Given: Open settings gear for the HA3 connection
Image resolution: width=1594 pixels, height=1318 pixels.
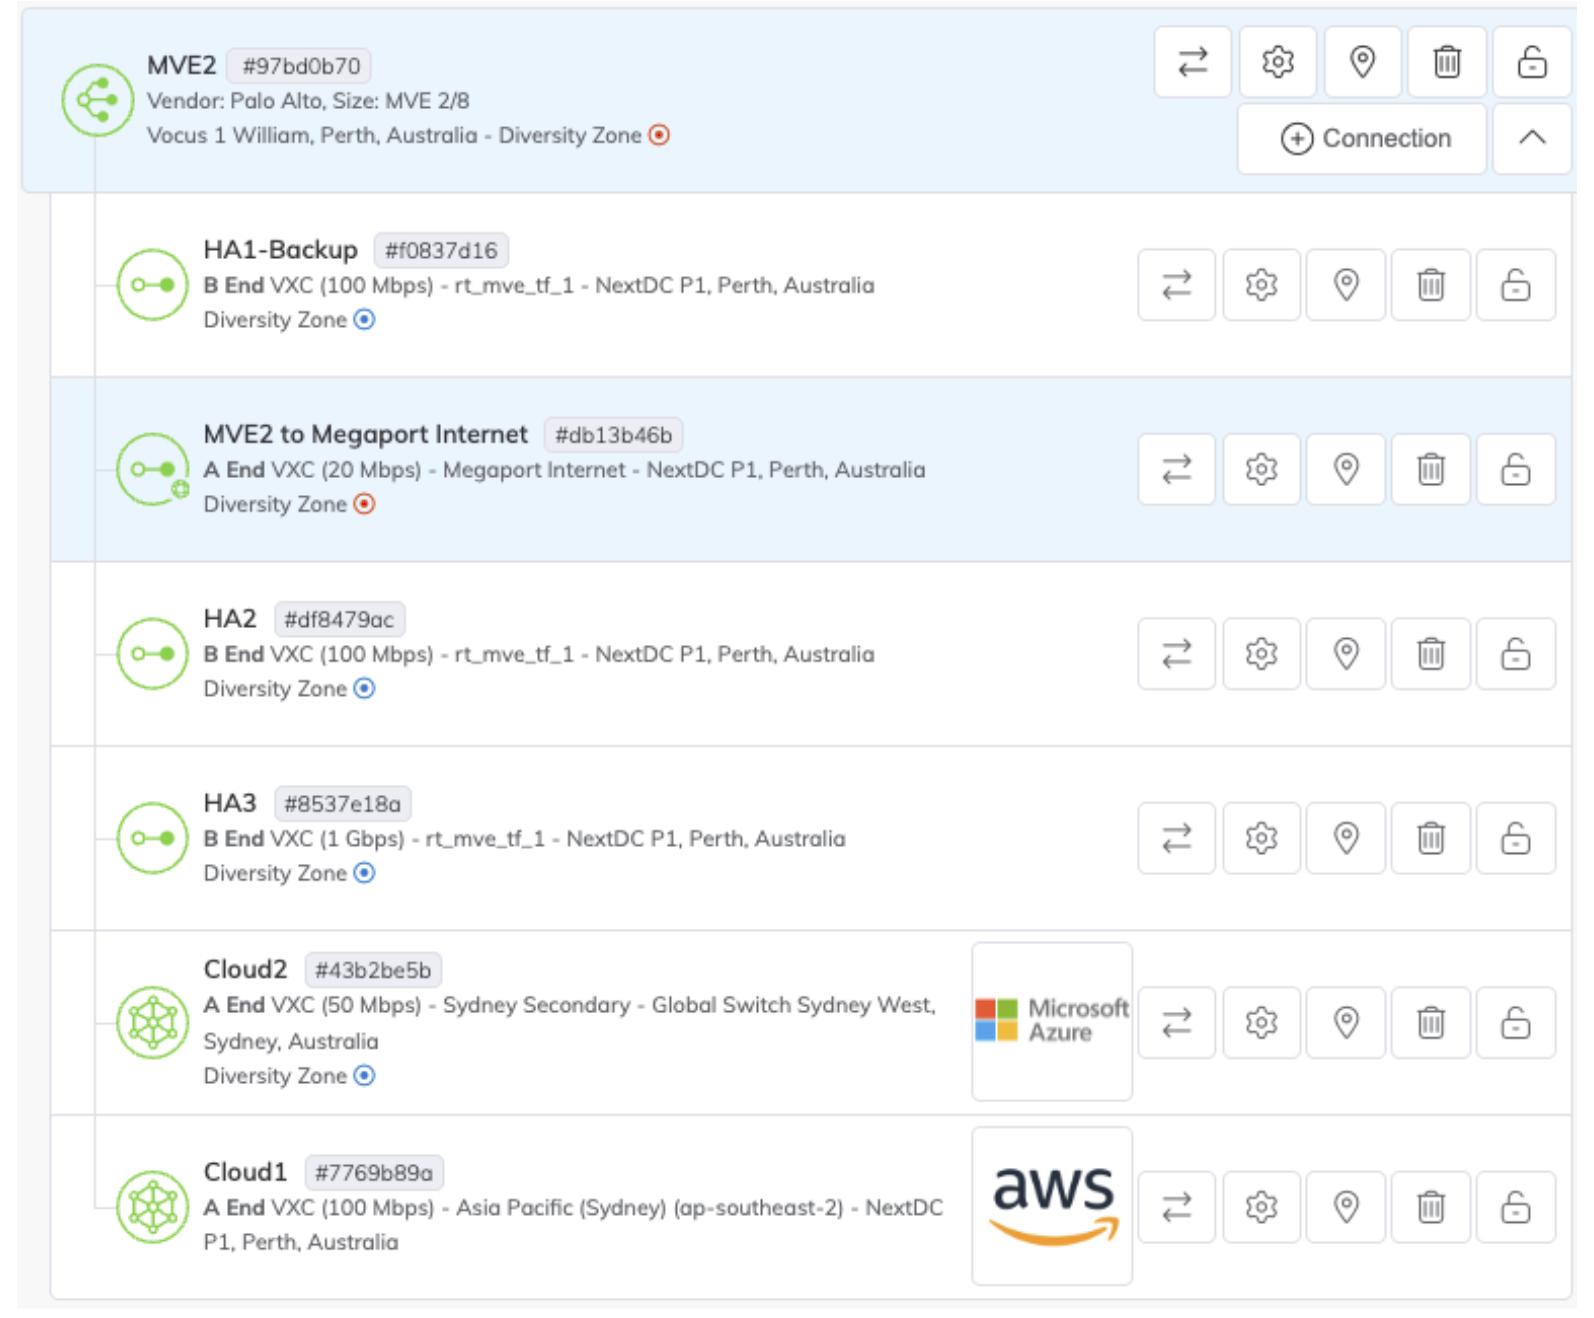Looking at the screenshot, I should tap(1261, 839).
